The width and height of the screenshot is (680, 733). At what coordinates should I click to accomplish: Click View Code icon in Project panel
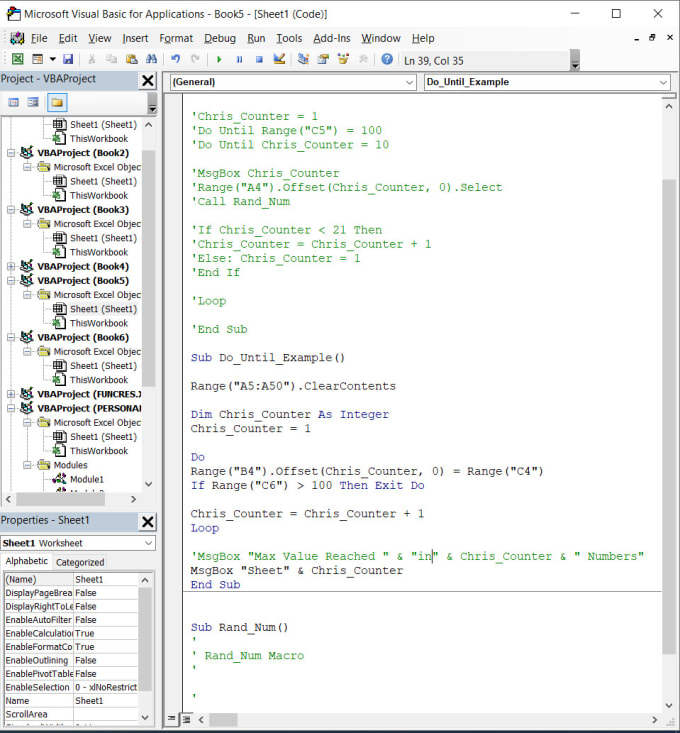pyautogui.click(x=14, y=102)
